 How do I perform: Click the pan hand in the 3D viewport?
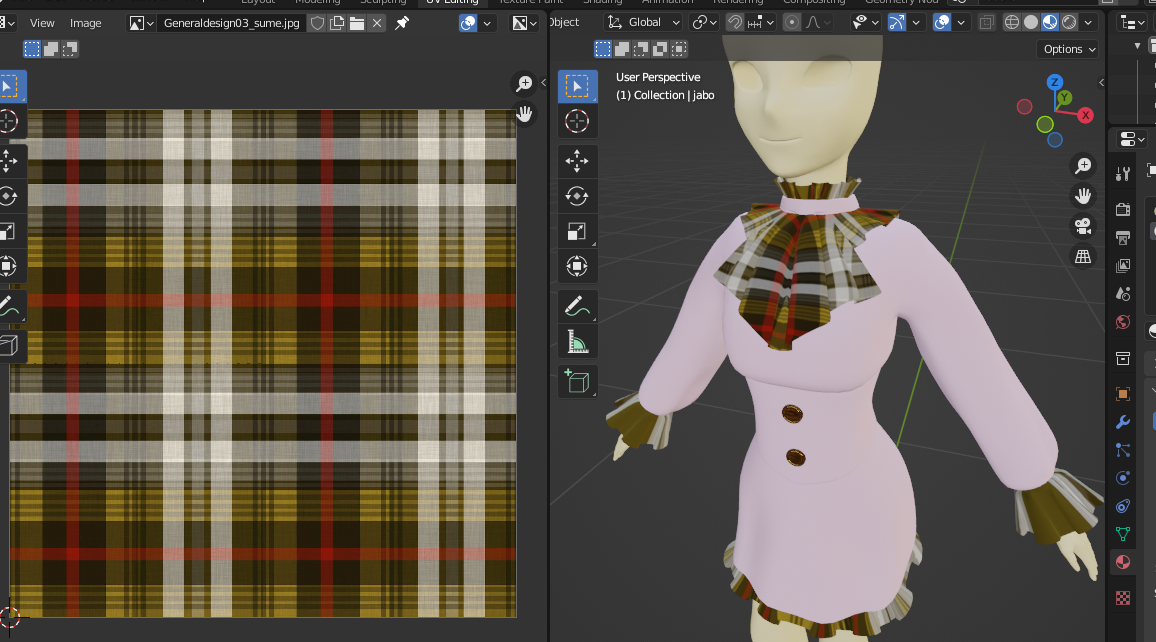(1083, 196)
